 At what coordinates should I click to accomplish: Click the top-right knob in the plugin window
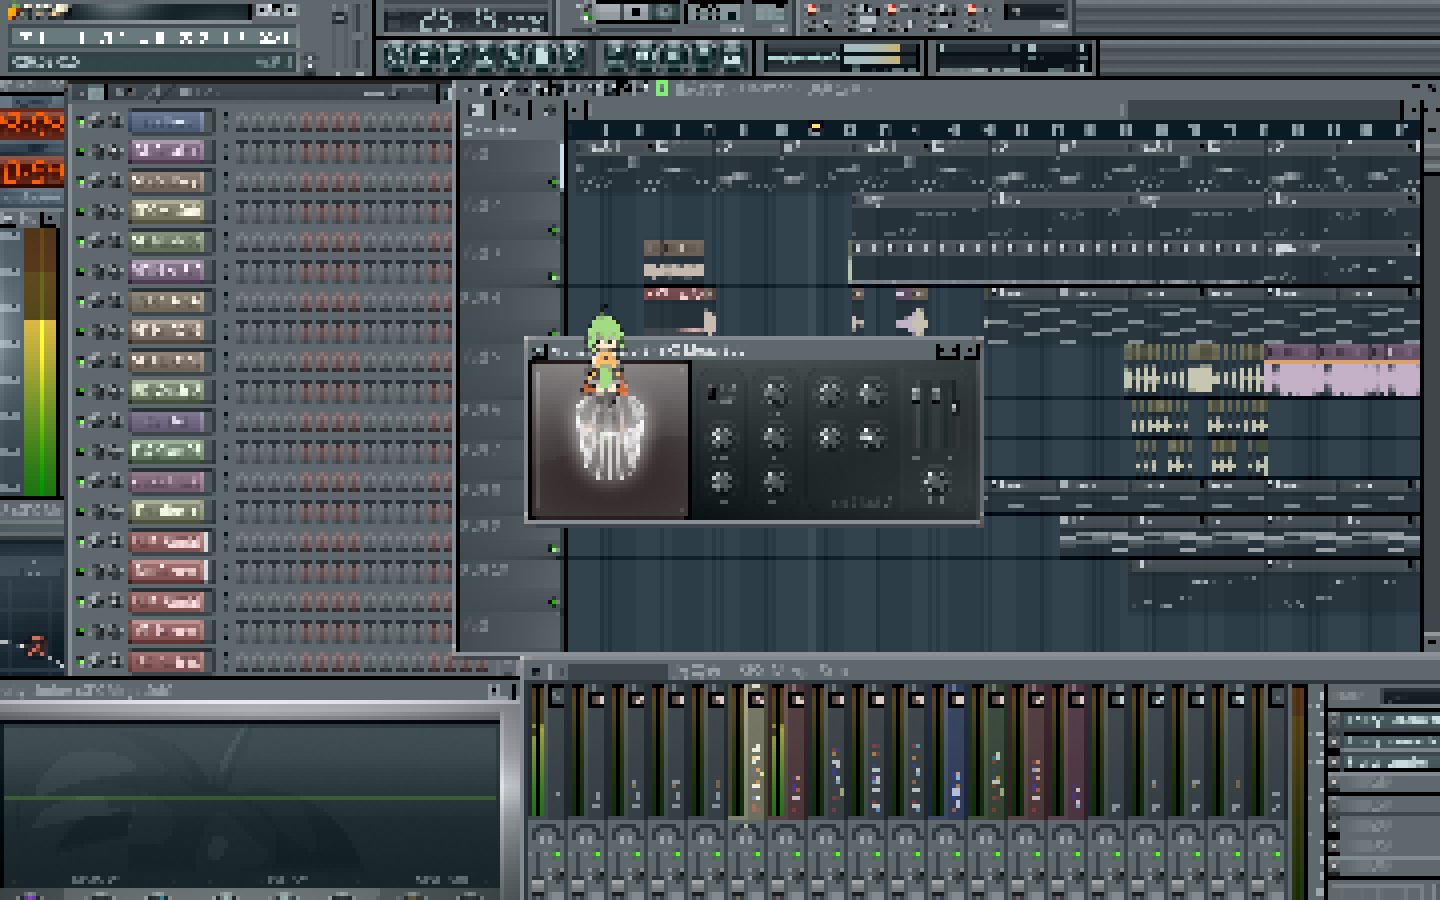[x=871, y=394]
